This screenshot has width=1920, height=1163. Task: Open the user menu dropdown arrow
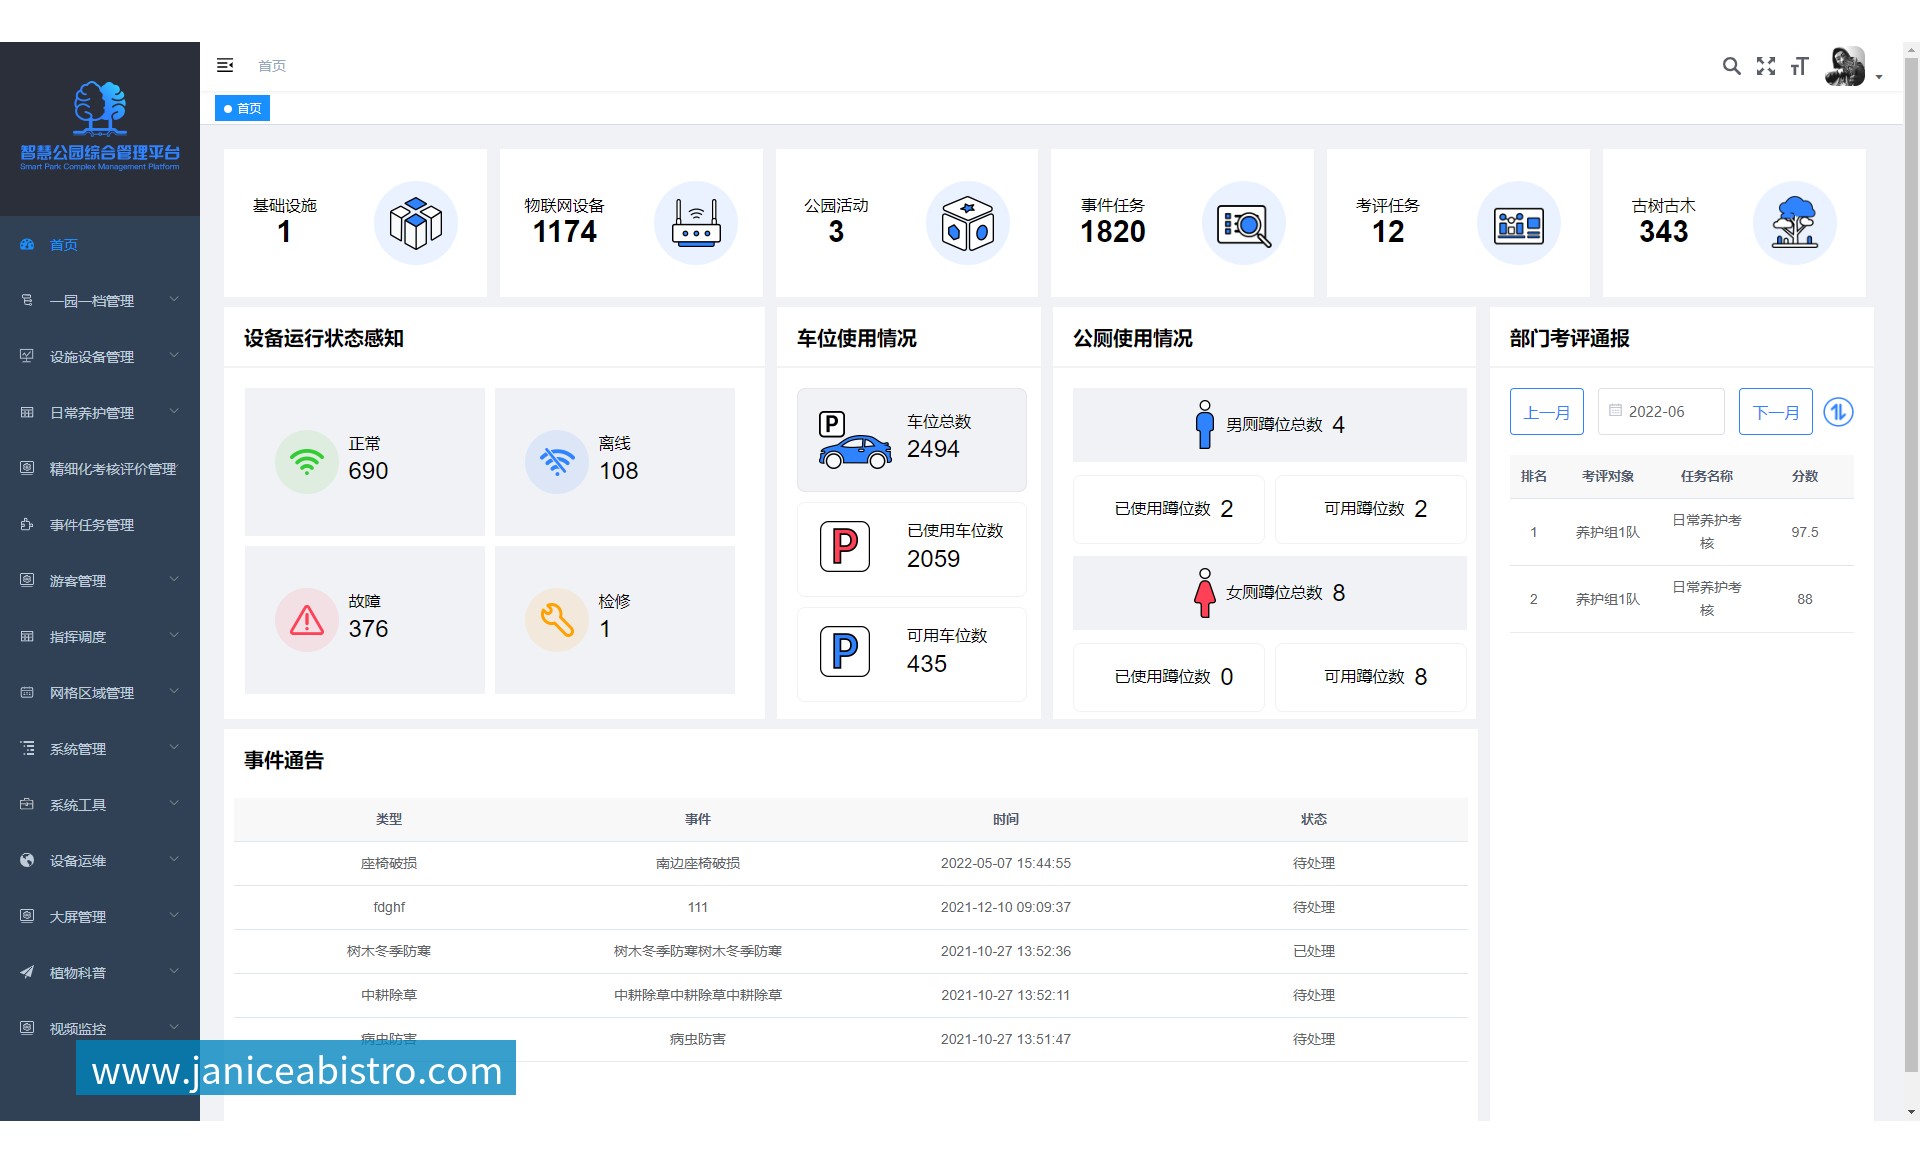pos(1879,77)
